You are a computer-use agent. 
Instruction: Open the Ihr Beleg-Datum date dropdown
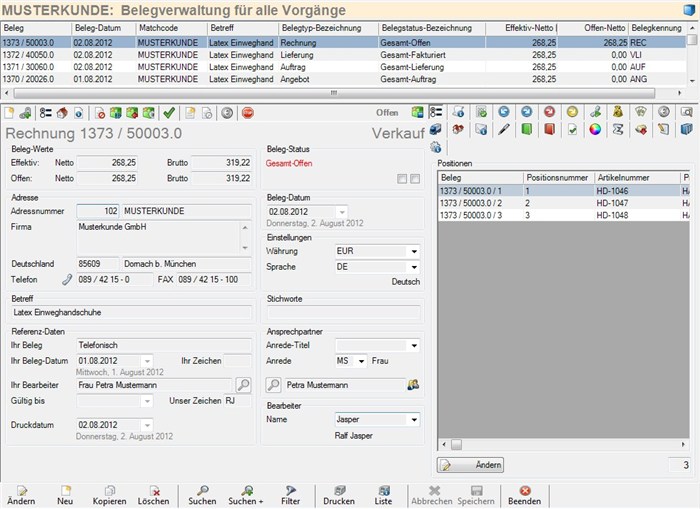(x=147, y=361)
